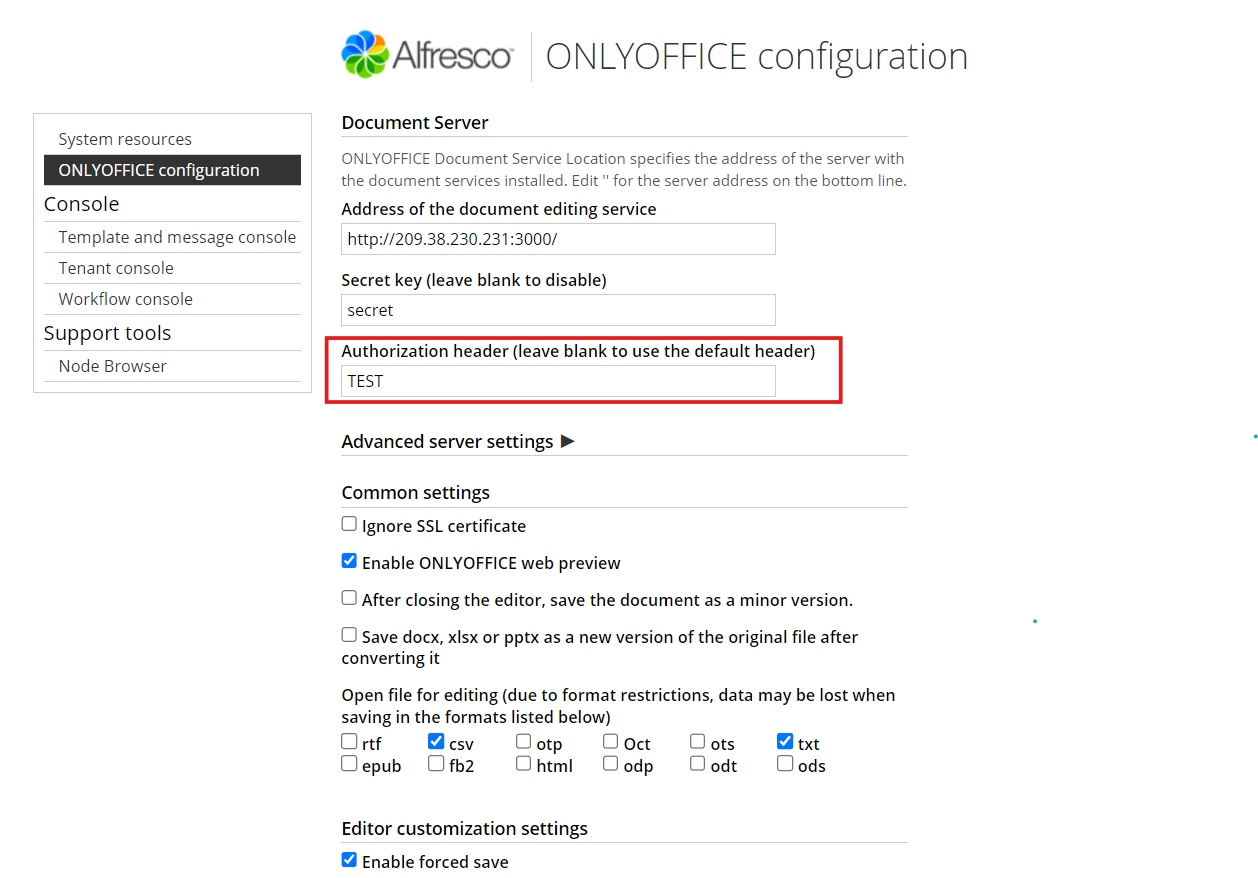Toggle the Enable forced save checkbox

349,860
